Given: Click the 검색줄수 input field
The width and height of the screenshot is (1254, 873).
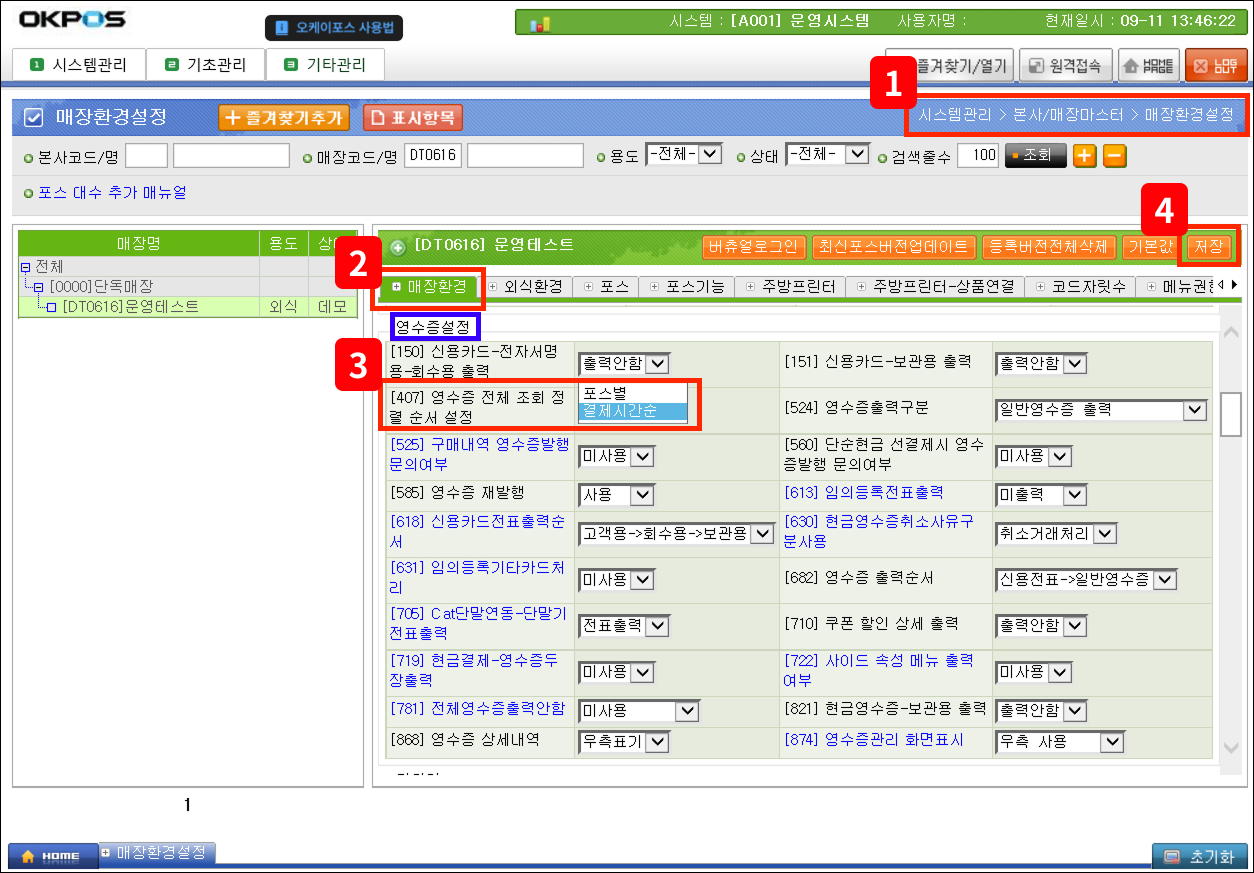Looking at the screenshot, I should pos(977,156).
